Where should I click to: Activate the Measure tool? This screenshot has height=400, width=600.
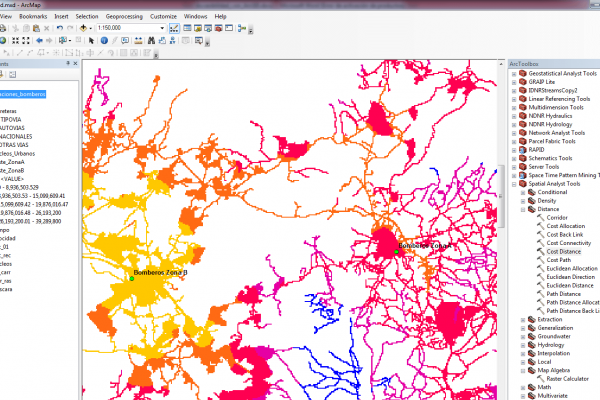click(138, 40)
